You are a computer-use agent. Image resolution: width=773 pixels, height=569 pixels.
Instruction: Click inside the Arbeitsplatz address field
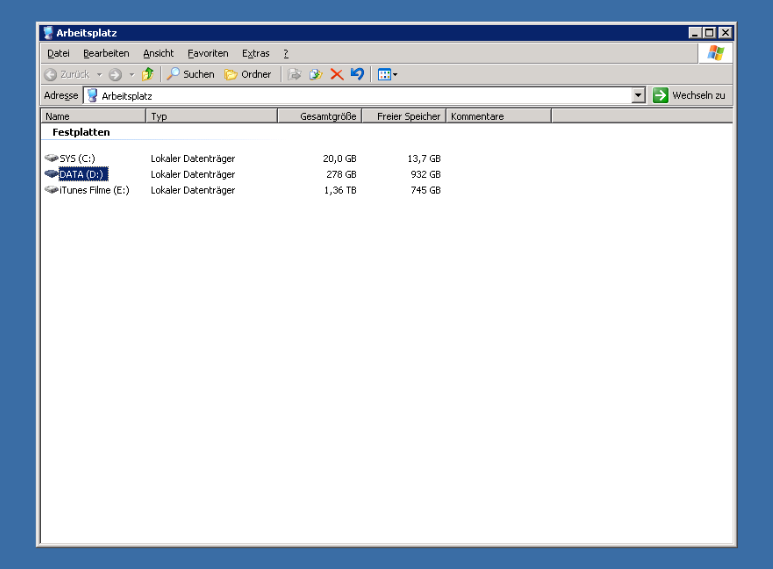(x=360, y=95)
